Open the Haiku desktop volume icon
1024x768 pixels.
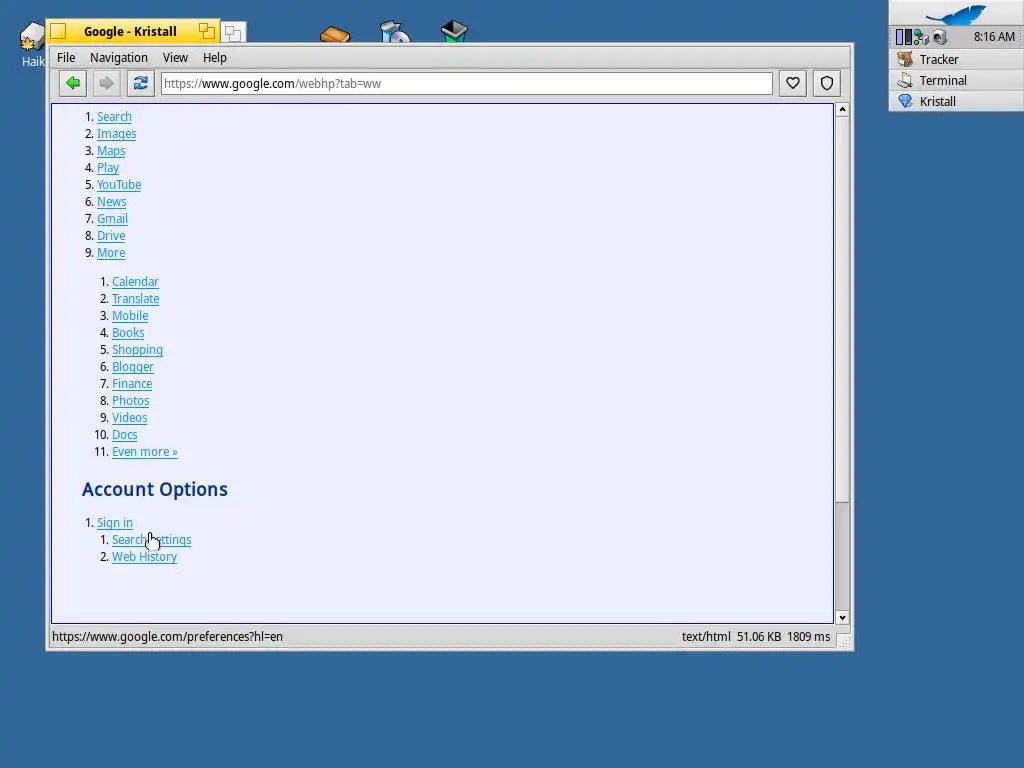tap(32, 37)
